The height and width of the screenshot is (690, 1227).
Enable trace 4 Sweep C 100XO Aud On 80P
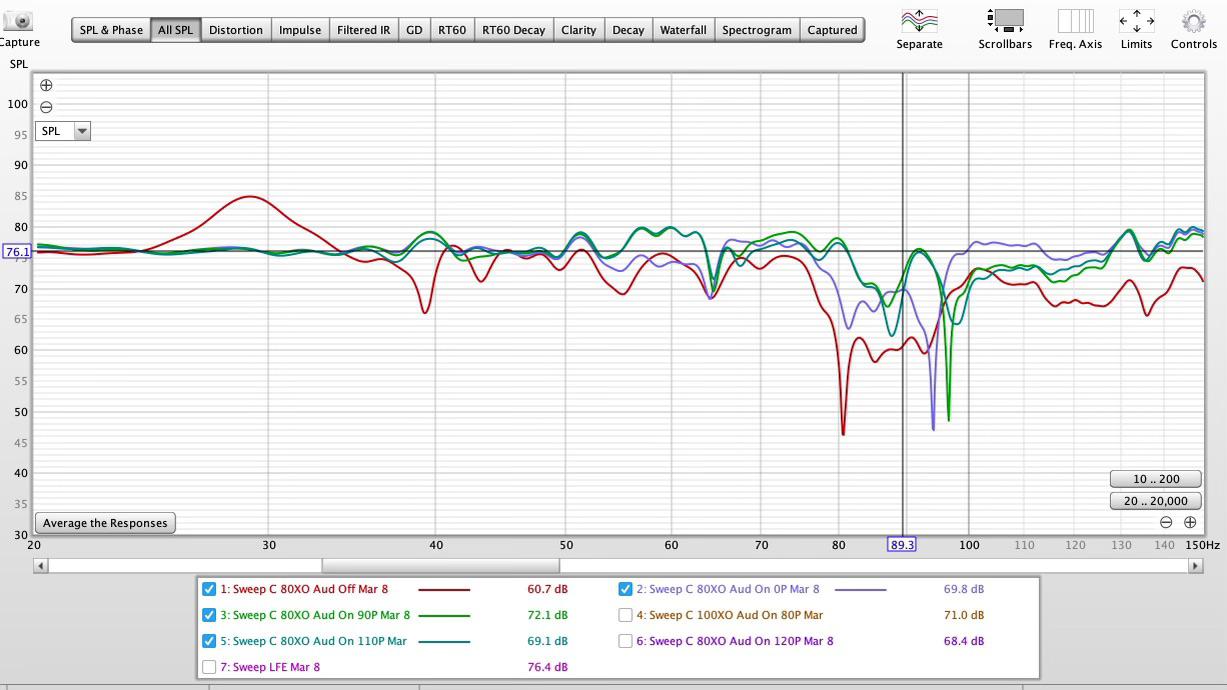click(x=625, y=615)
